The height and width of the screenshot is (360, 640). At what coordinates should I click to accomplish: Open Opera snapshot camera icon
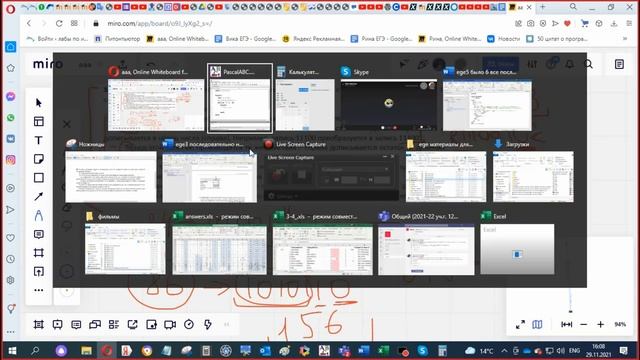coord(531,23)
